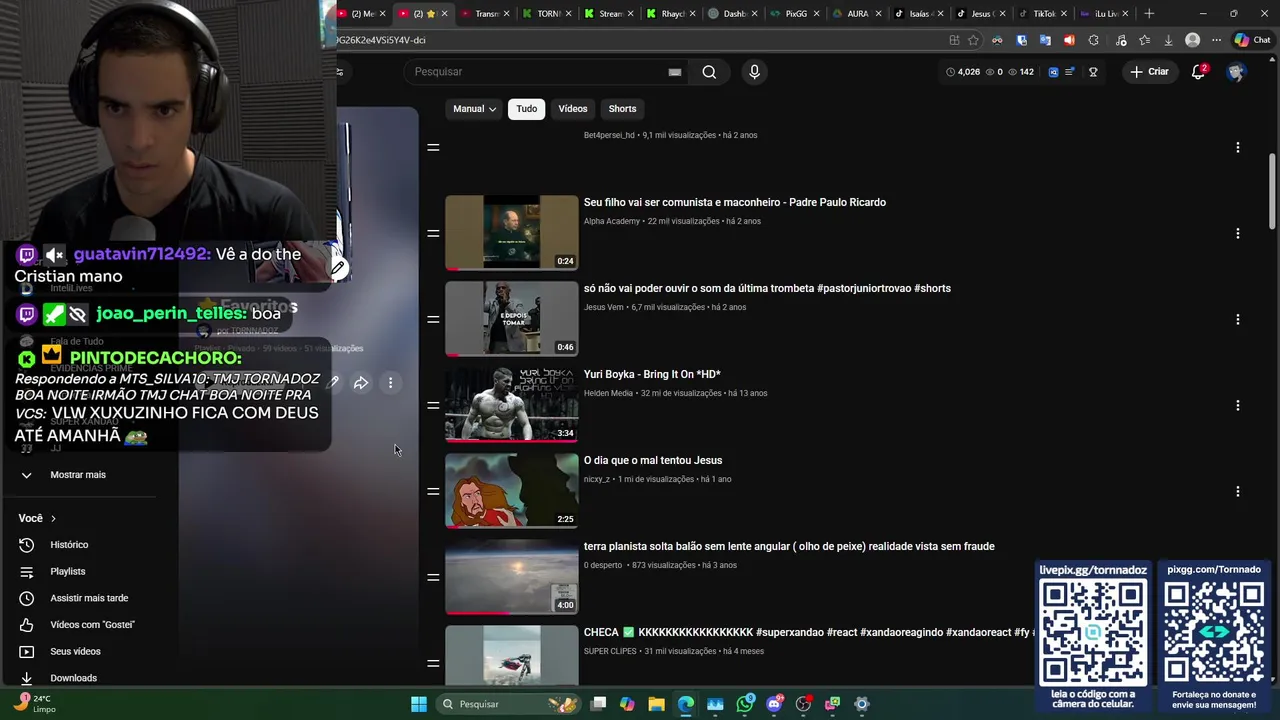Open Histórico in sidebar

coord(69,545)
